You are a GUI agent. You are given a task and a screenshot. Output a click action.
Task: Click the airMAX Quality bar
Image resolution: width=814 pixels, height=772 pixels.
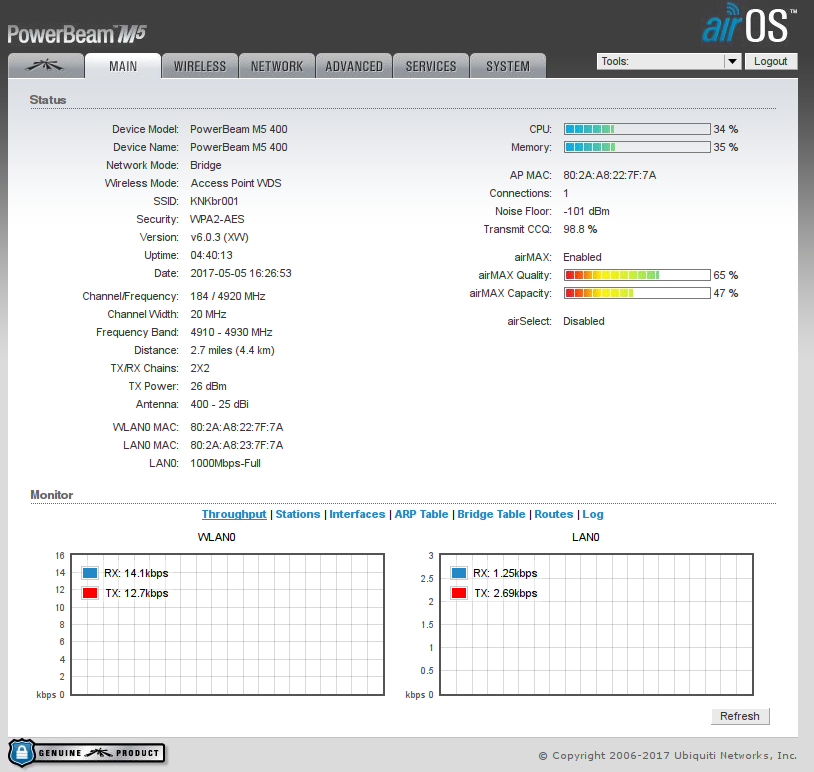point(637,275)
